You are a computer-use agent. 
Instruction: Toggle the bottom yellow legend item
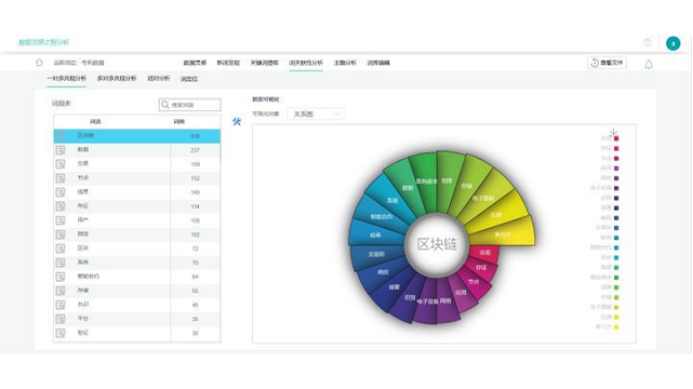tap(607, 327)
